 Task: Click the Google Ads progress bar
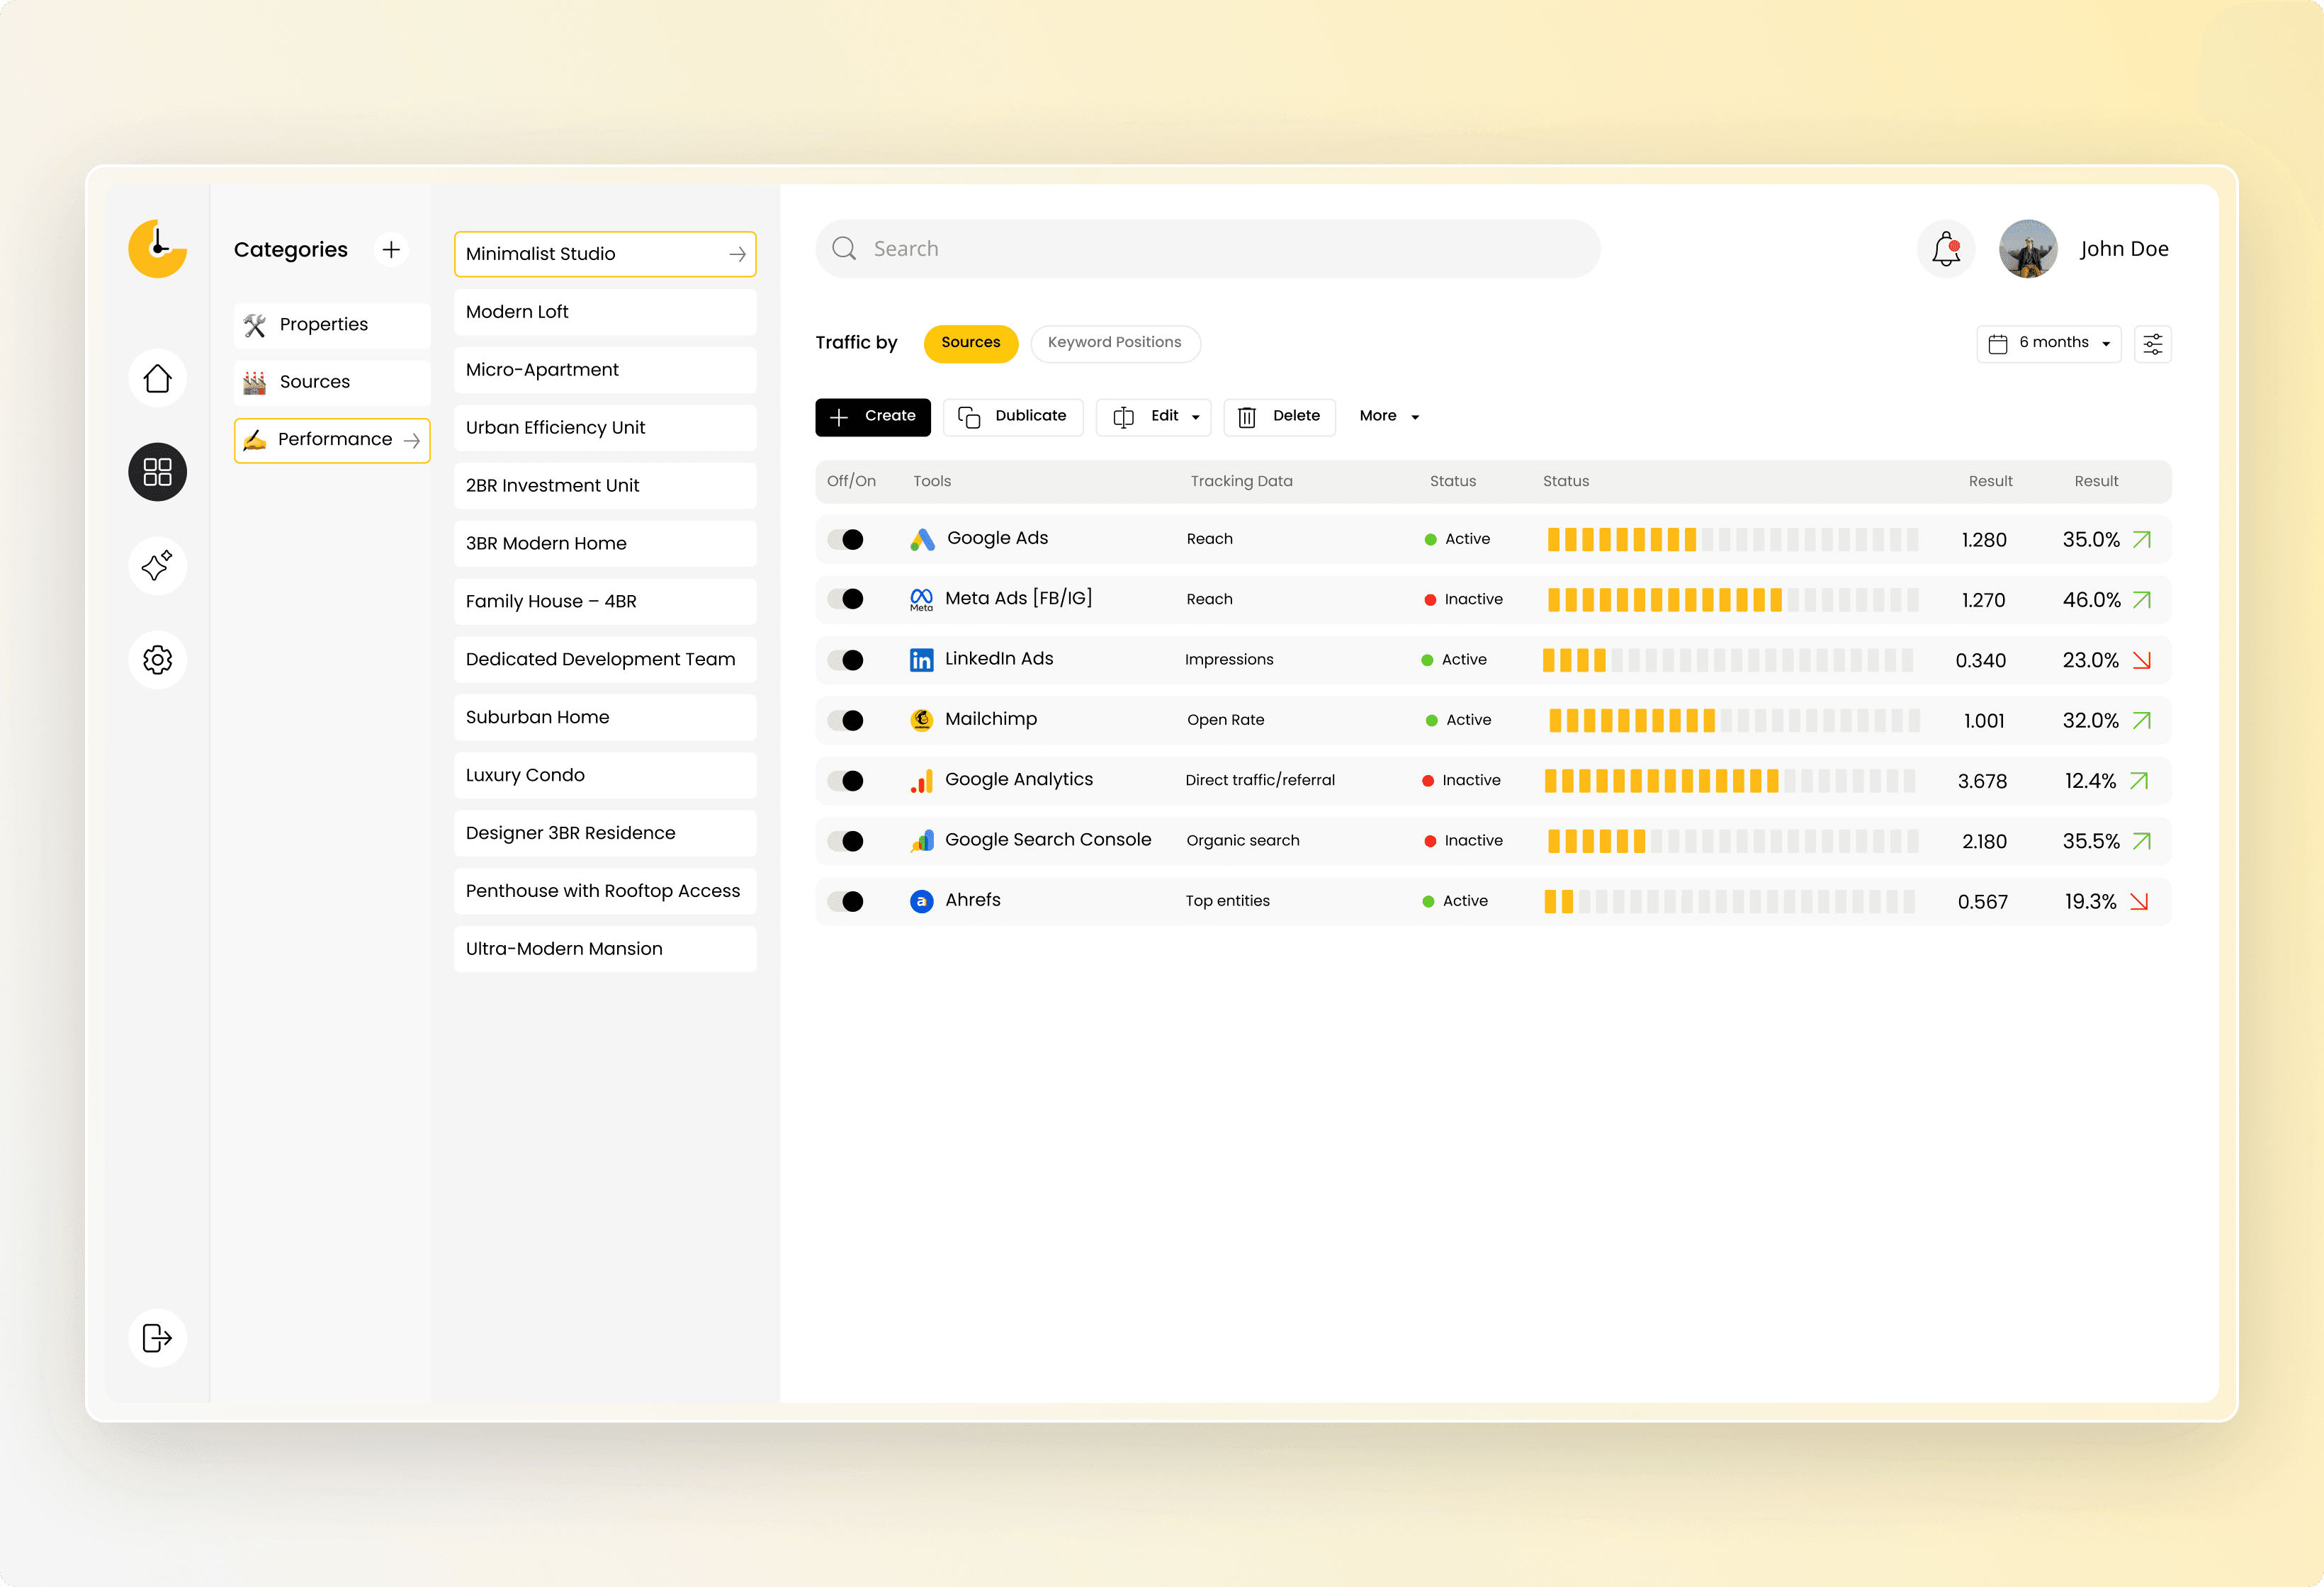[1732, 540]
